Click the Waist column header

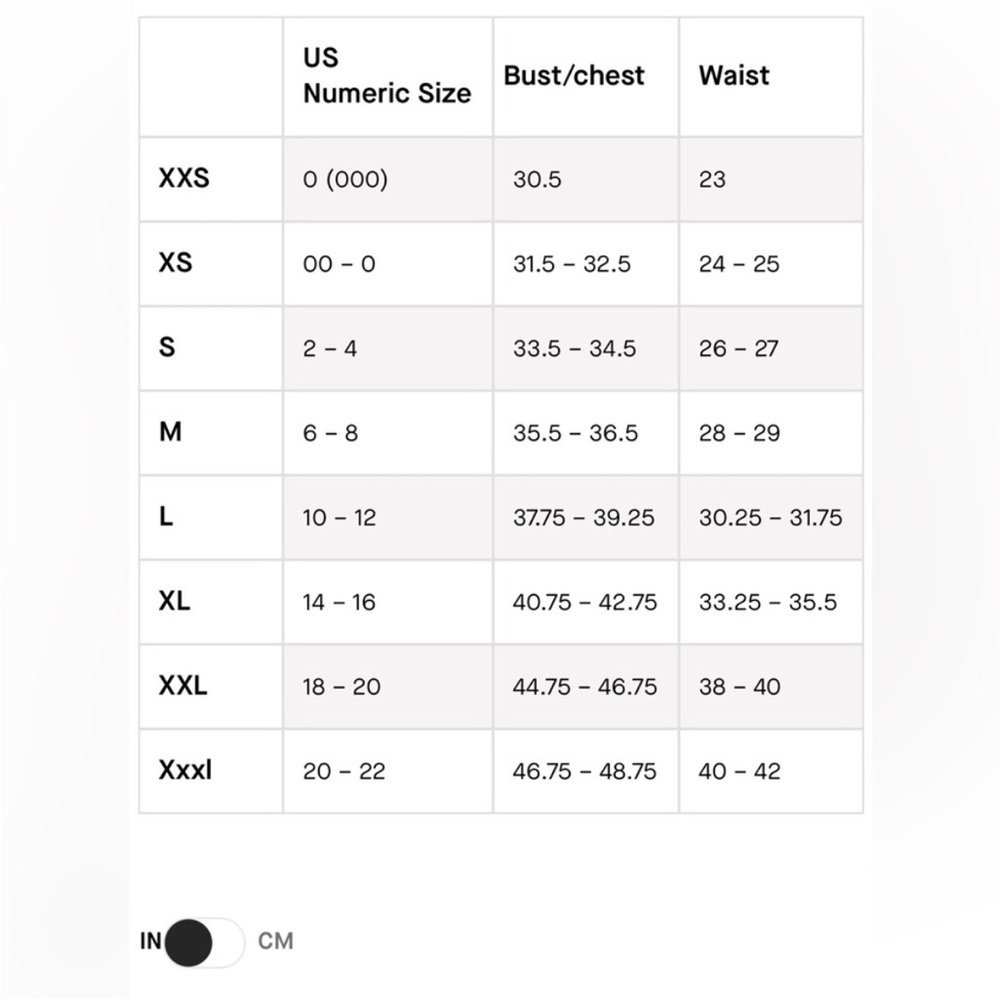click(734, 75)
